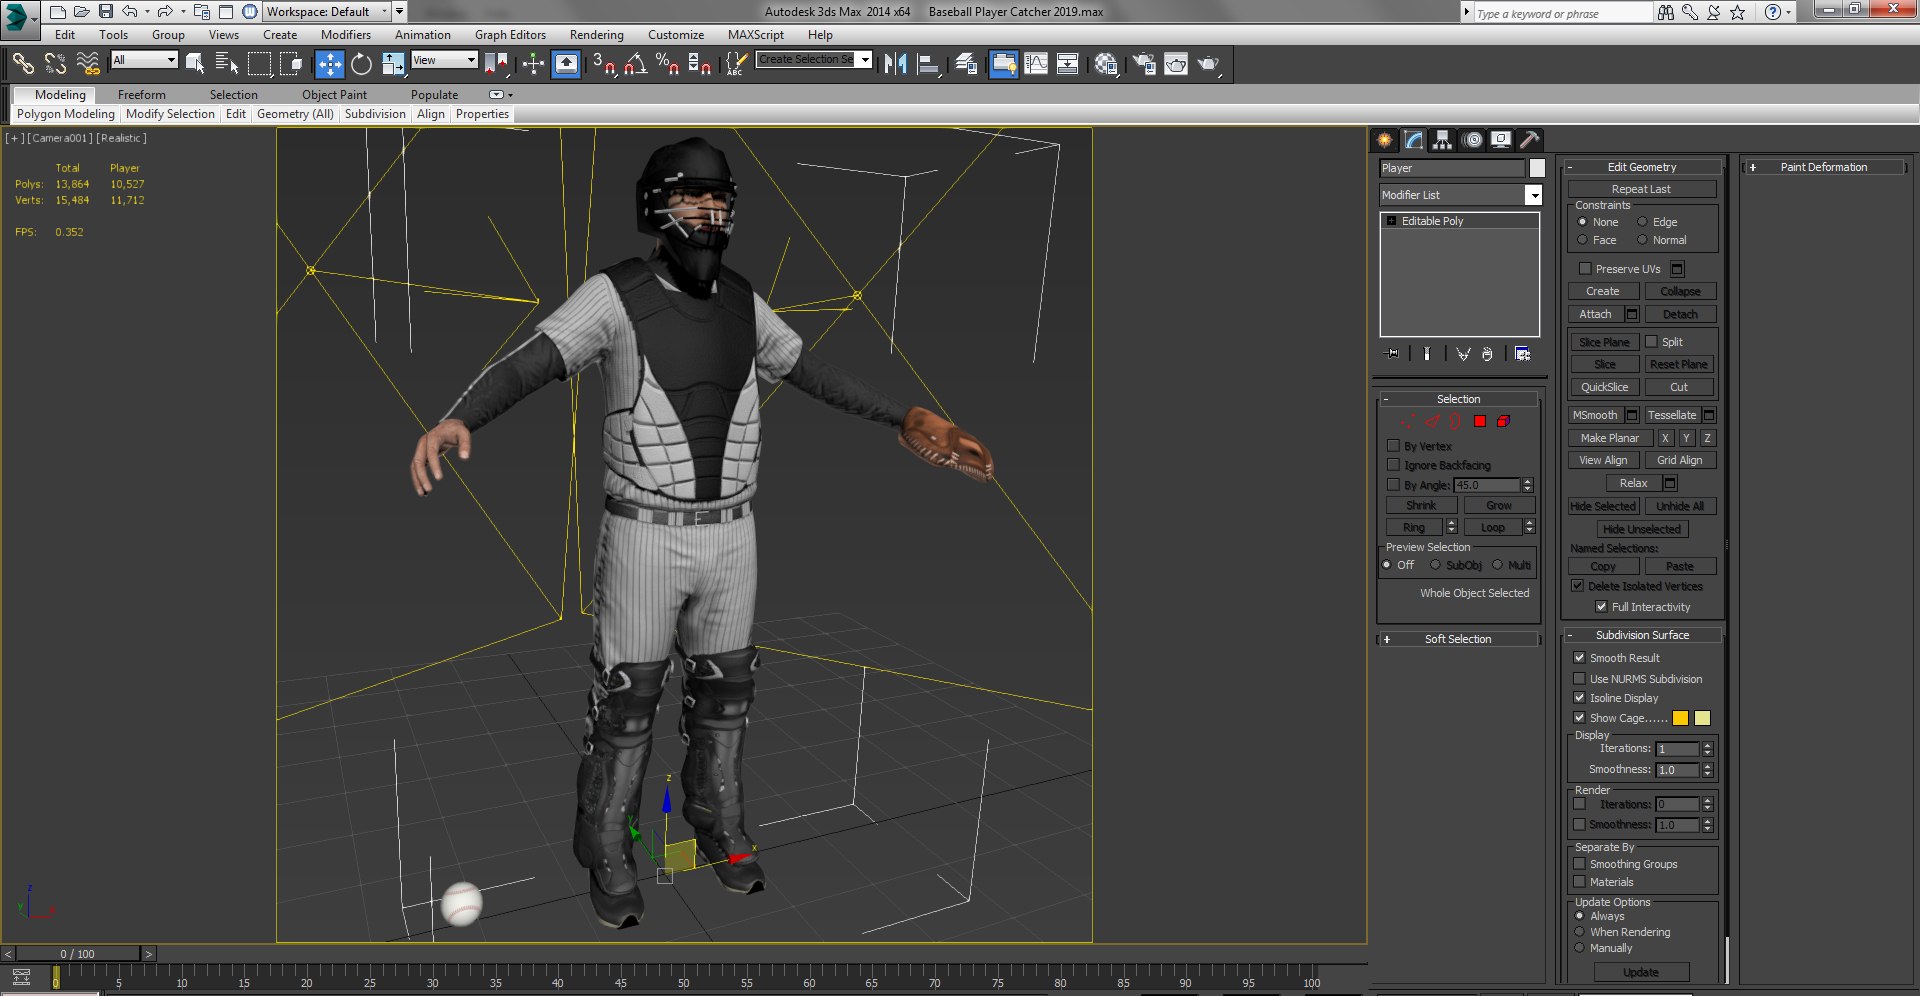Open the Utilities hammer panel tab
Viewport: 1920px width, 996px height.
pyautogui.click(x=1529, y=140)
